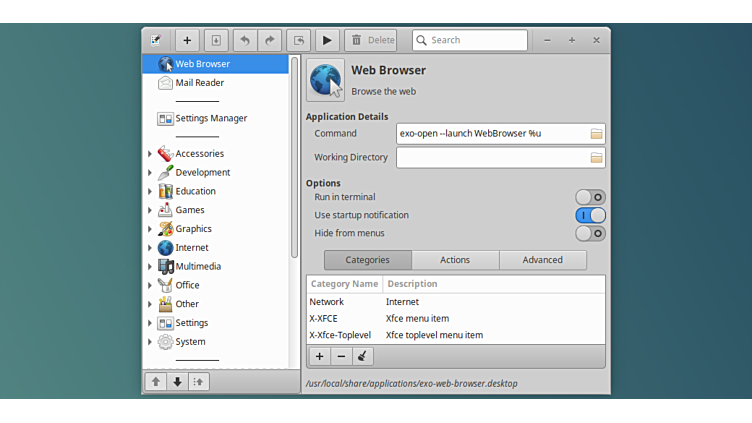752x423 pixels.
Task: Click the save launcher toolbar icon
Action: 216,41
